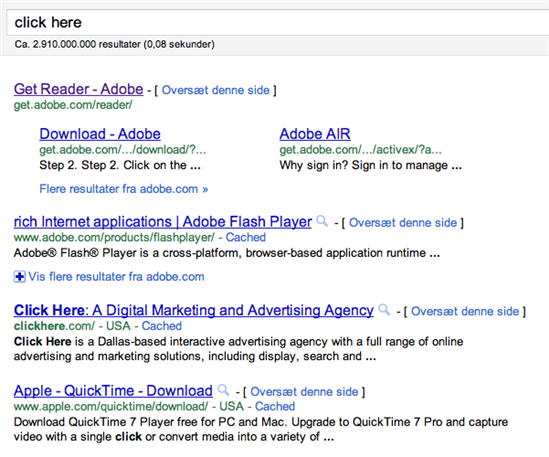
Task: Open rich Internet applications Adobe Flash Player result
Action: 162,222
